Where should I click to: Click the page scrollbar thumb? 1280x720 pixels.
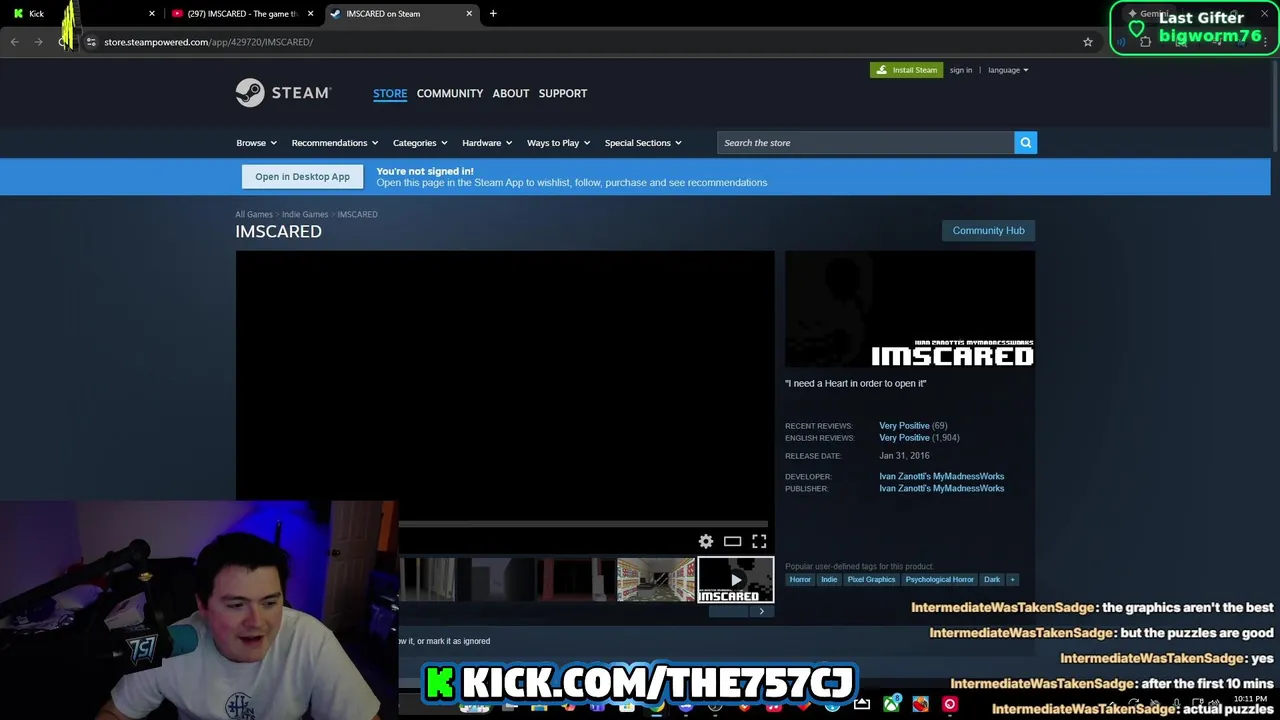tap(1275, 107)
